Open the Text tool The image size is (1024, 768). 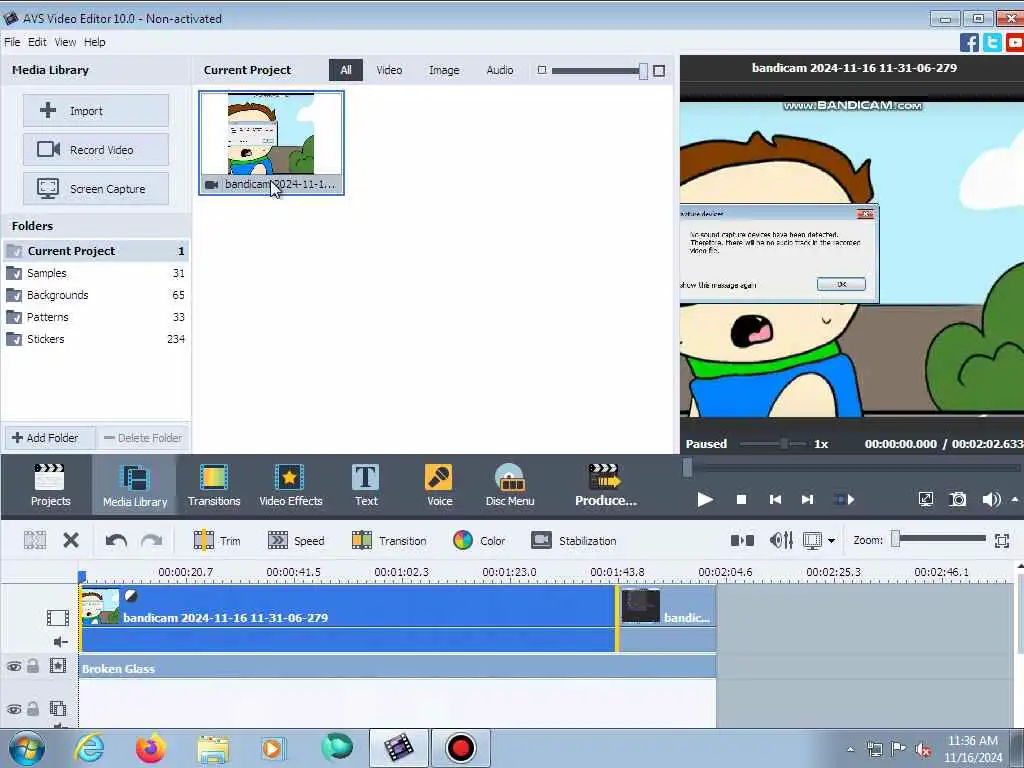coord(366,485)
